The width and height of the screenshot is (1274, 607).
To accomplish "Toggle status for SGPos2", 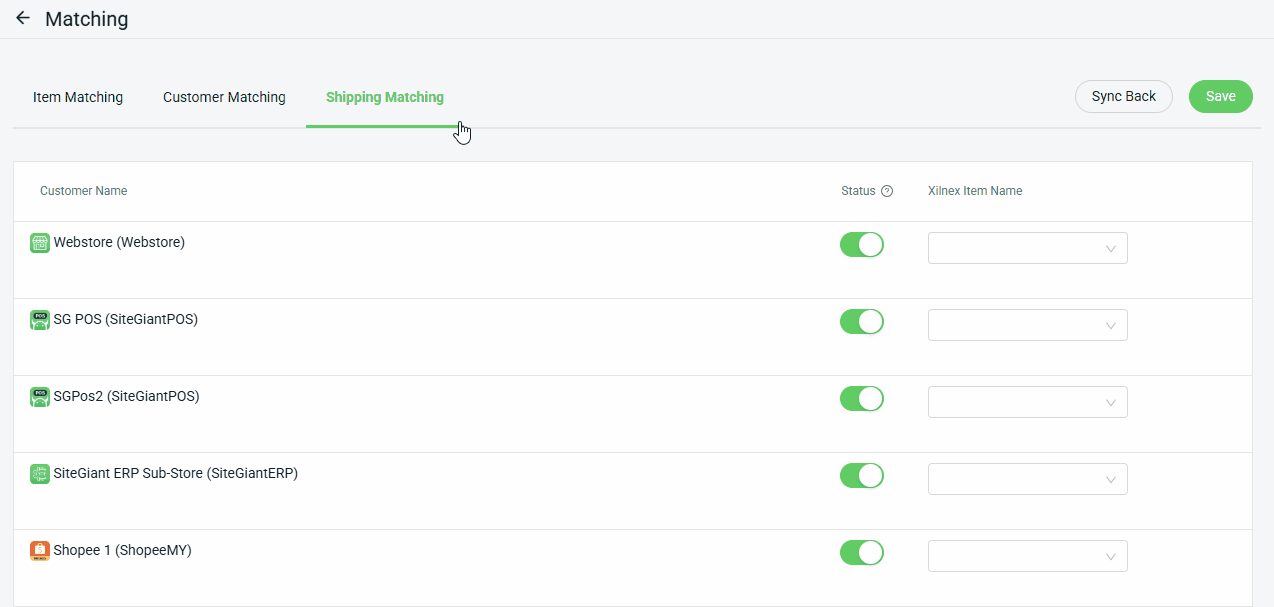I will pyautogui.click(x=861, y=399).
